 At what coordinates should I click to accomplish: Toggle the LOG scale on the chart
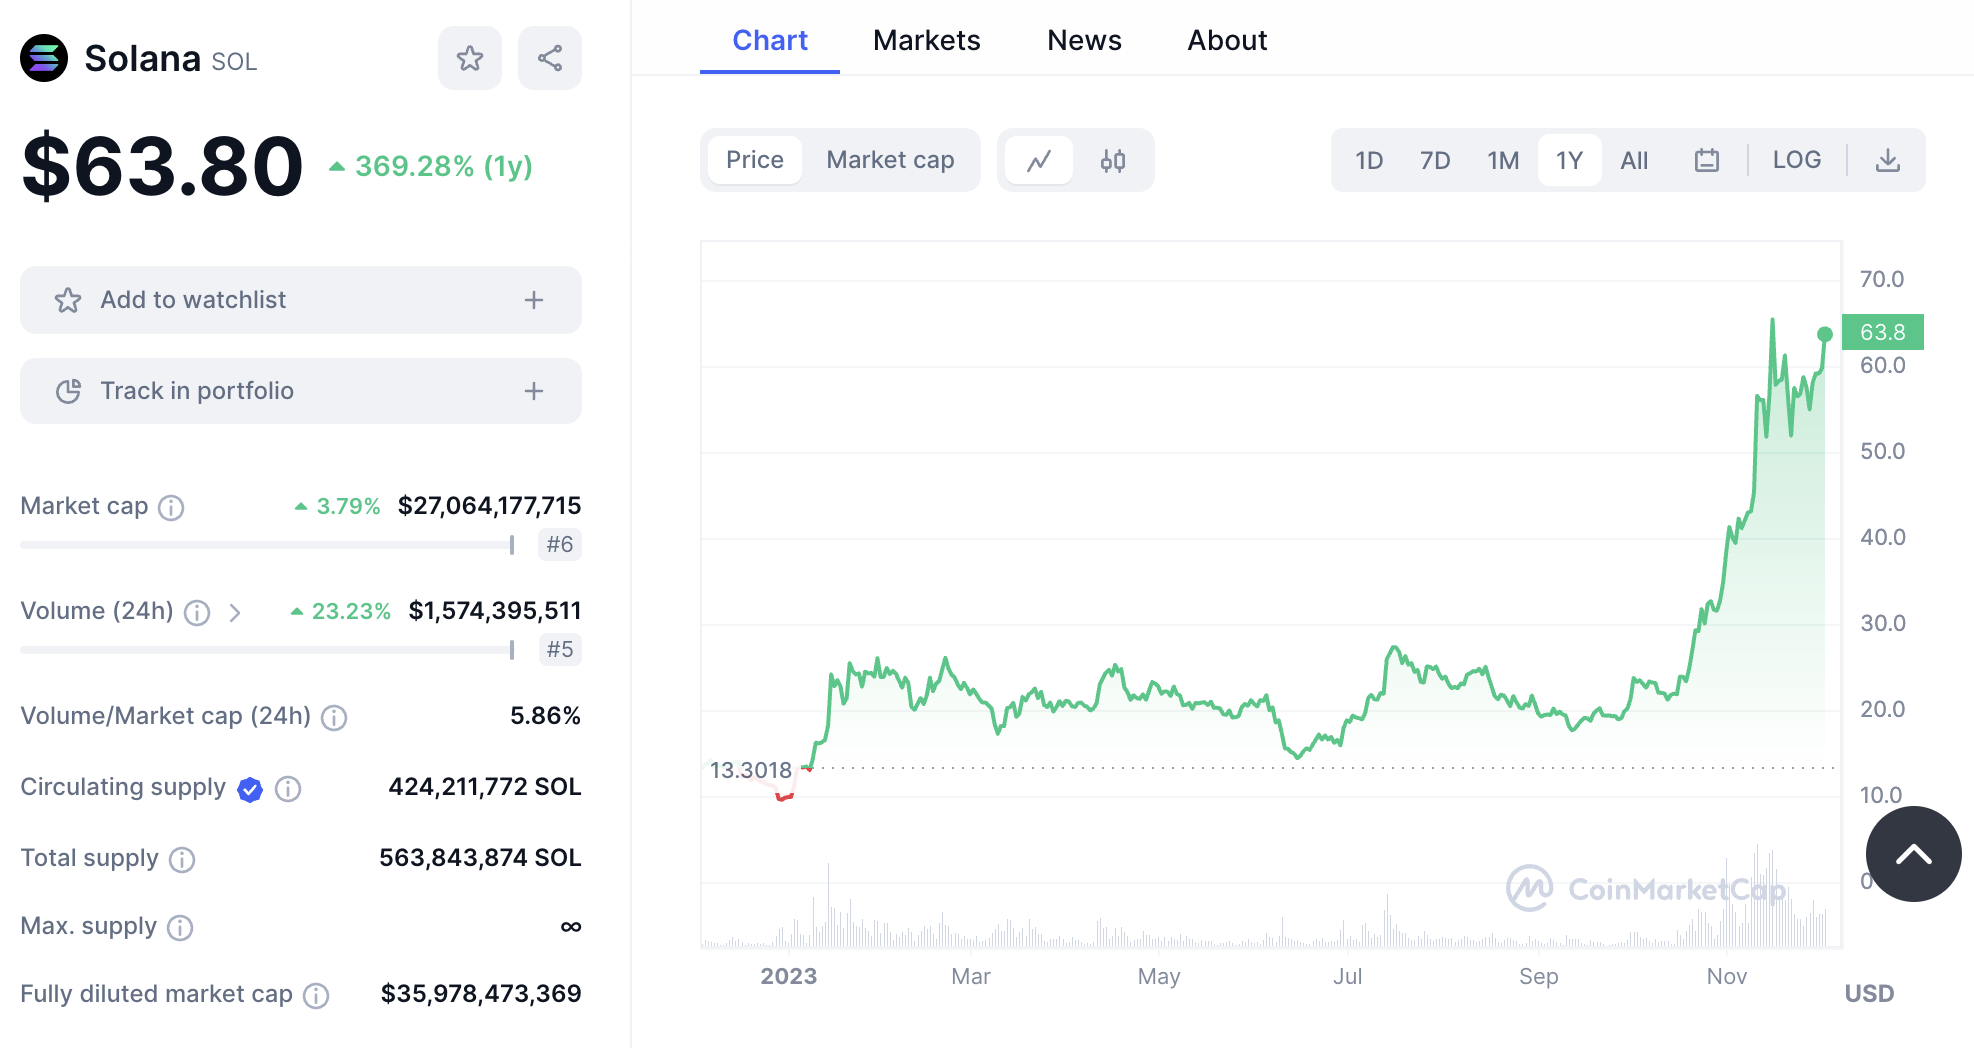pyautogui.click(x=1797, y=160)
